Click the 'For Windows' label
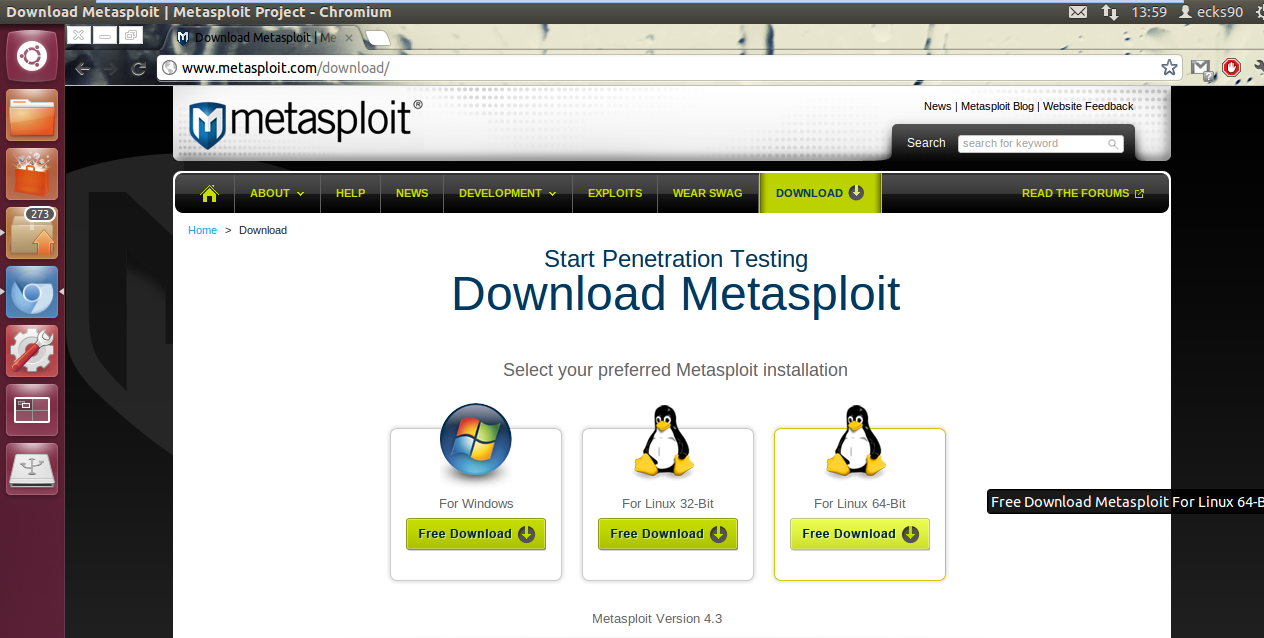 476,504
